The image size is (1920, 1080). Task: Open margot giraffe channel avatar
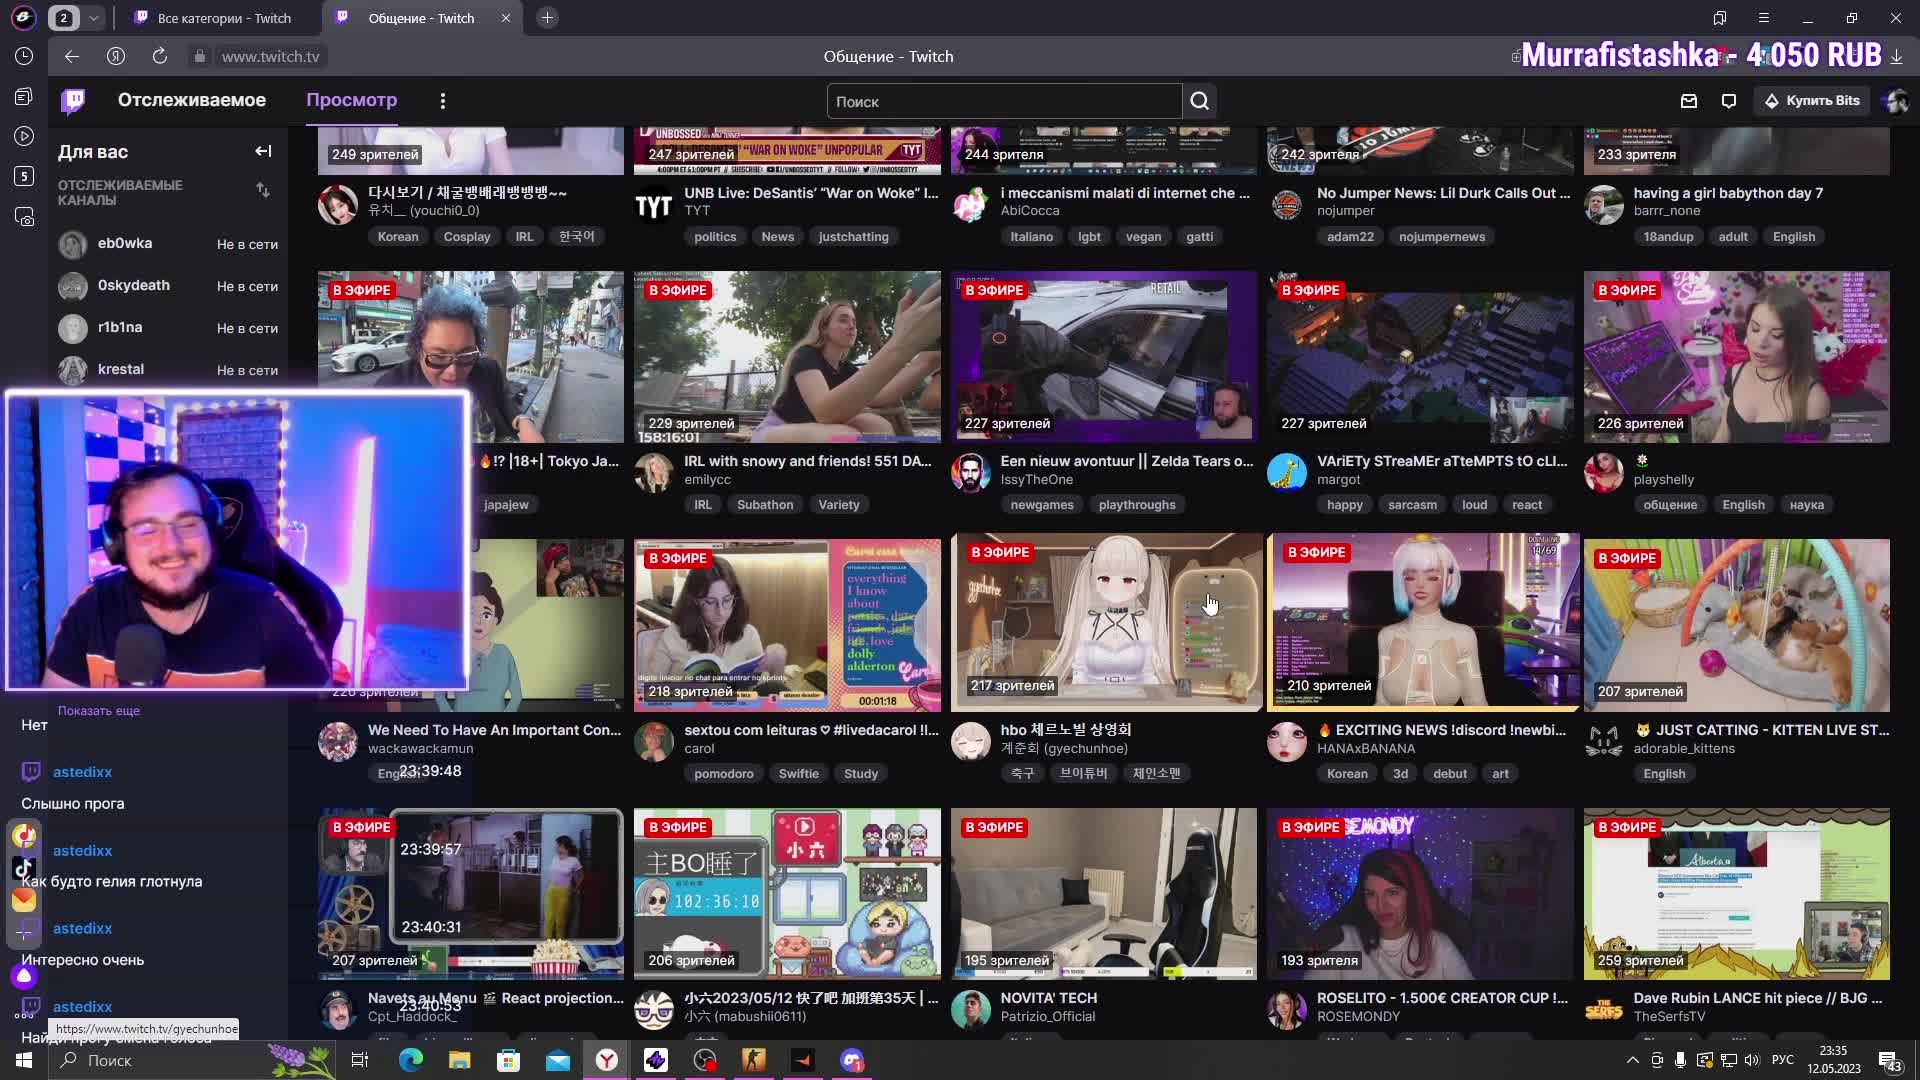[1287, 473]
